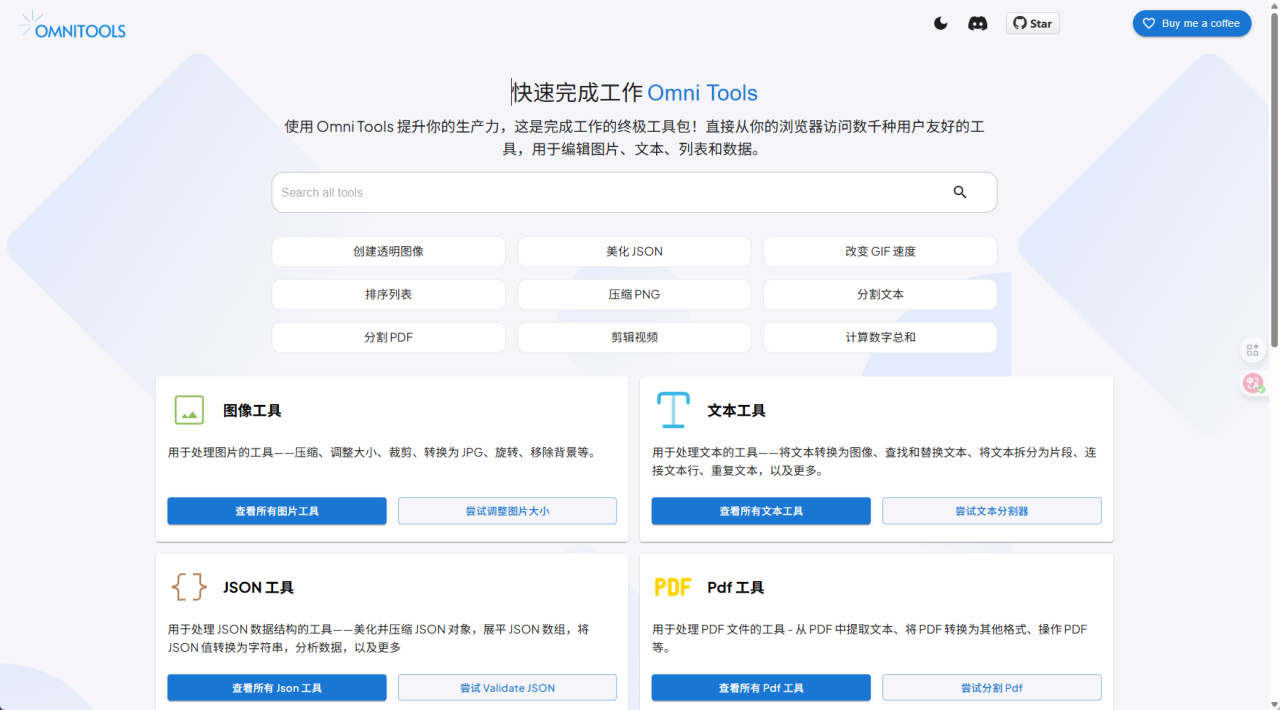Open 查看所有图片工具

click(x=277, y=511)
